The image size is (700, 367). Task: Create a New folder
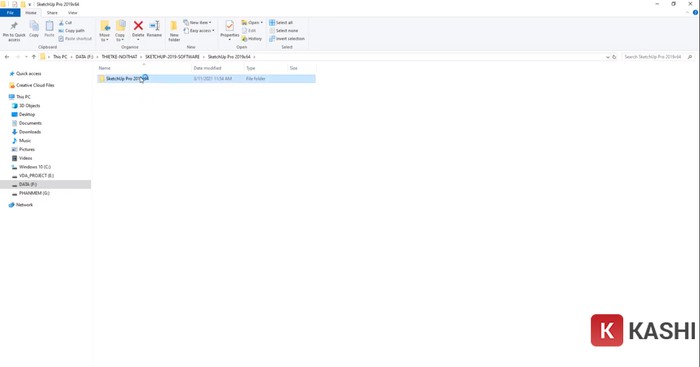tap(174, 31)
